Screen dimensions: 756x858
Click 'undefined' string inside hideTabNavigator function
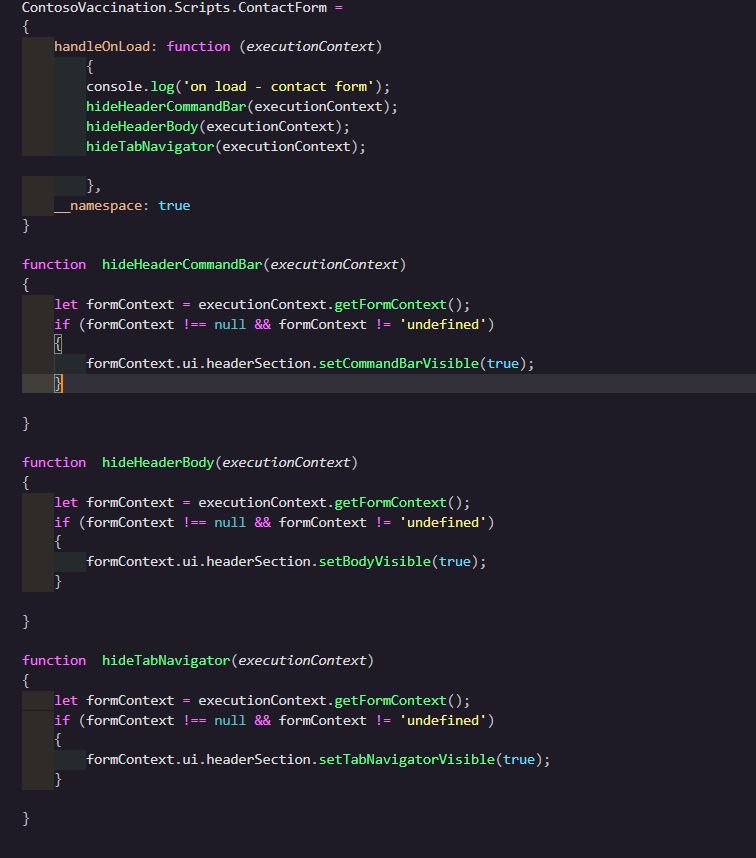[x=442, y=721]
